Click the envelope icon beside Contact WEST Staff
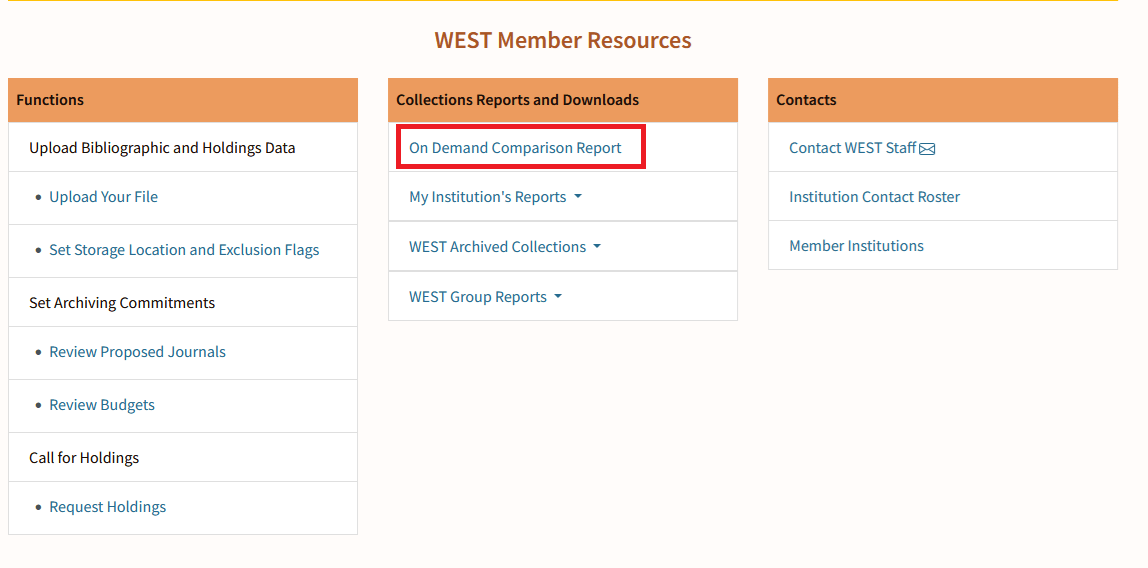This screenshot has height=568, width=1148. tap(928, 149)
